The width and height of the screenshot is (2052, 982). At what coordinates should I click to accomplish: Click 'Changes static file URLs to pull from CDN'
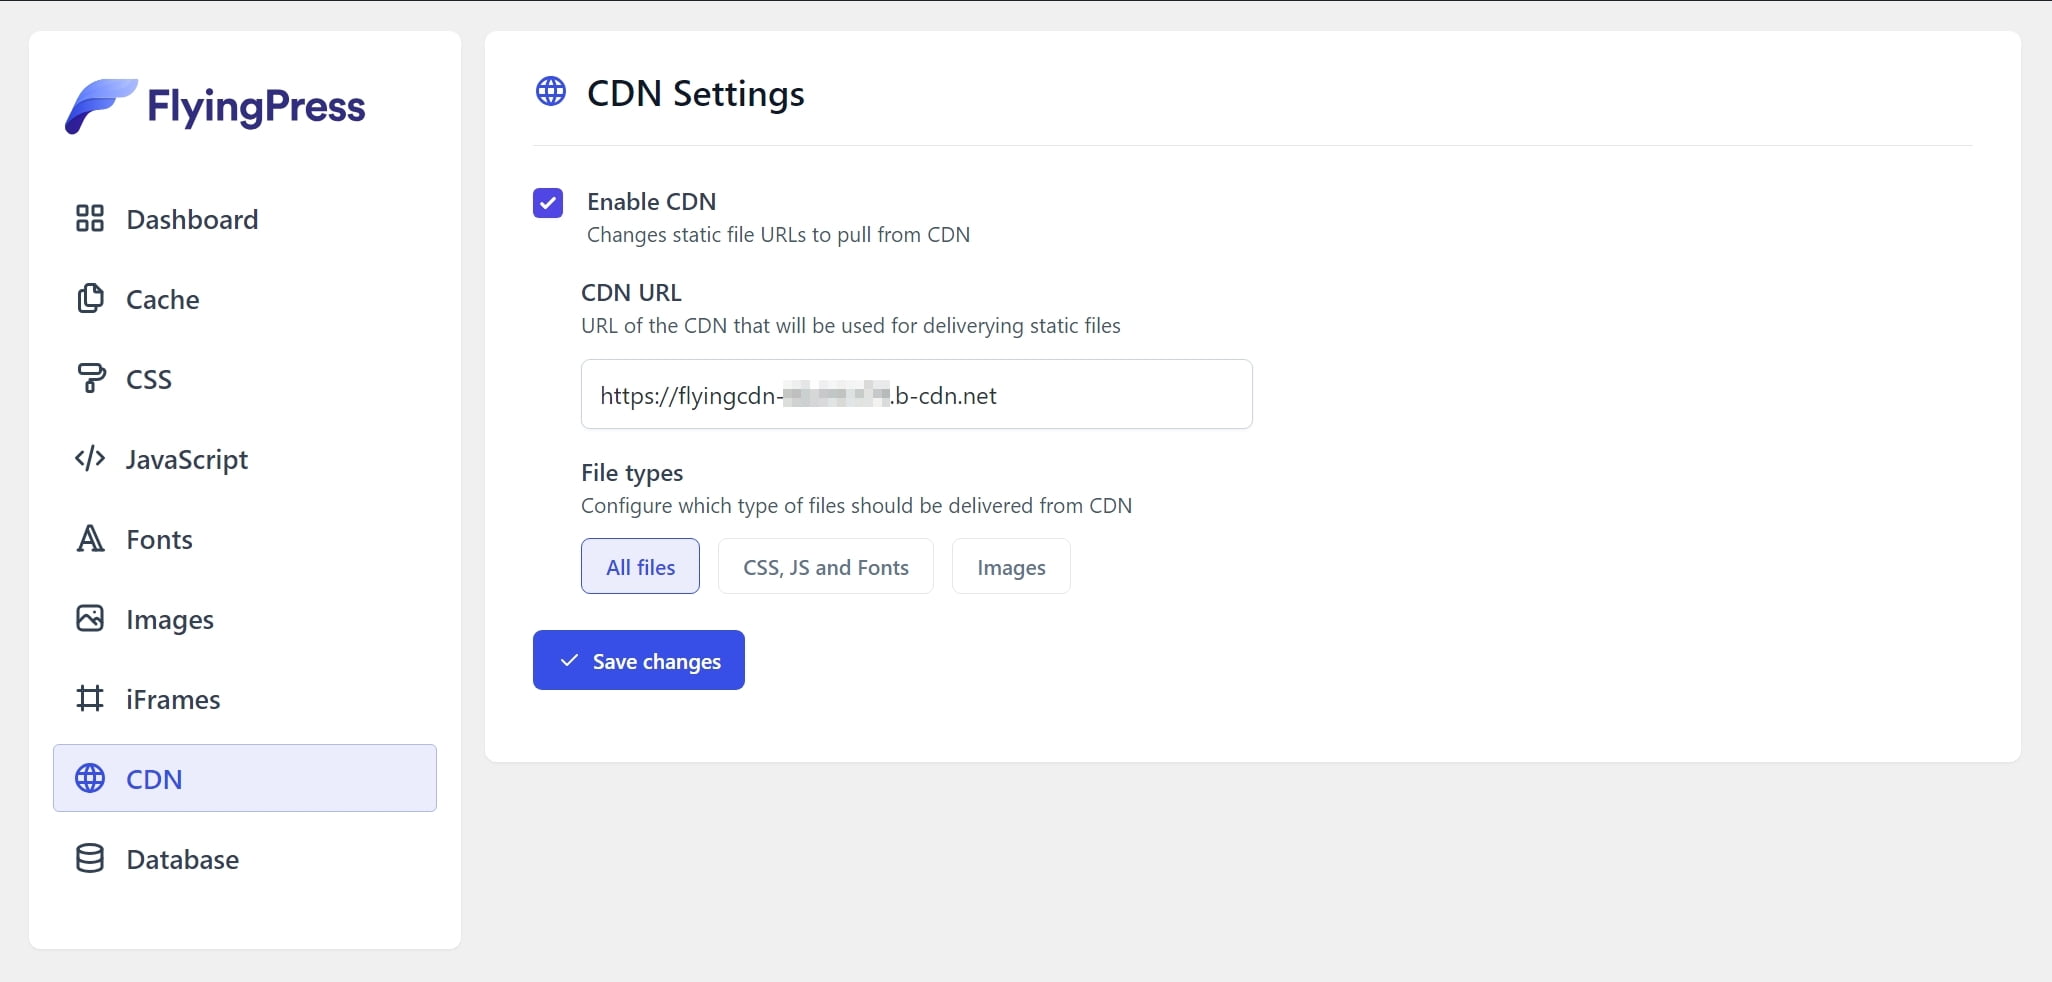pyautogui.click(x=778, y=234)
